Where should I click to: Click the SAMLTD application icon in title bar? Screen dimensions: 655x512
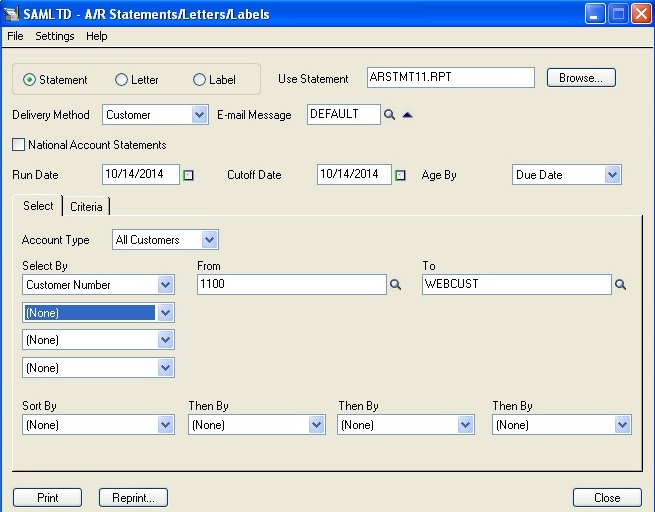pos(13,15)
